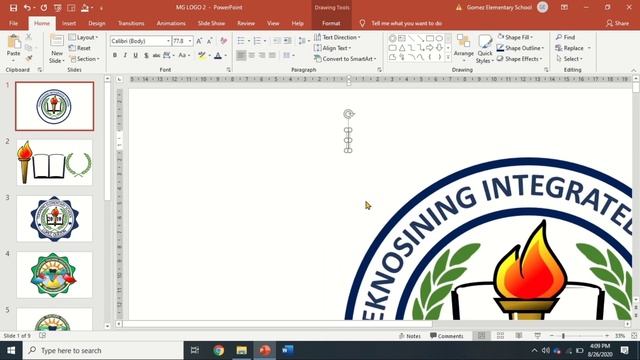Click Convert to SmartArt
Image resolution: width=640 pixels, height=360 pixels.
coord(345,59)
